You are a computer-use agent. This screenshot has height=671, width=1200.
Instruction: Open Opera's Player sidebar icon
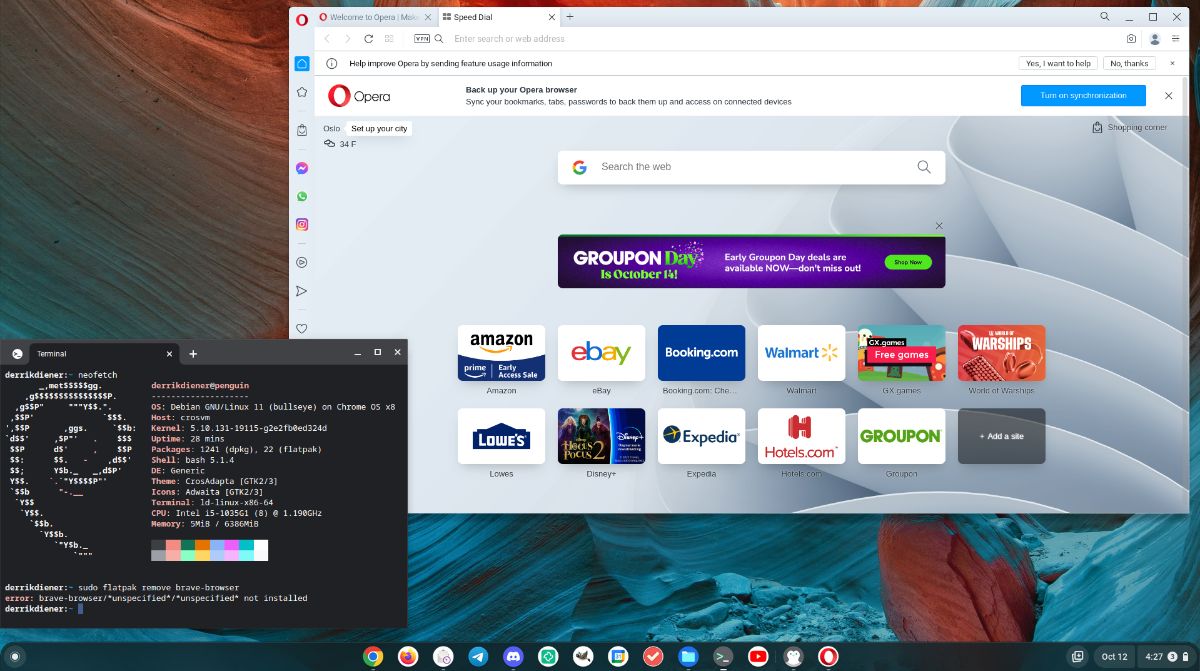pos(302,262)
